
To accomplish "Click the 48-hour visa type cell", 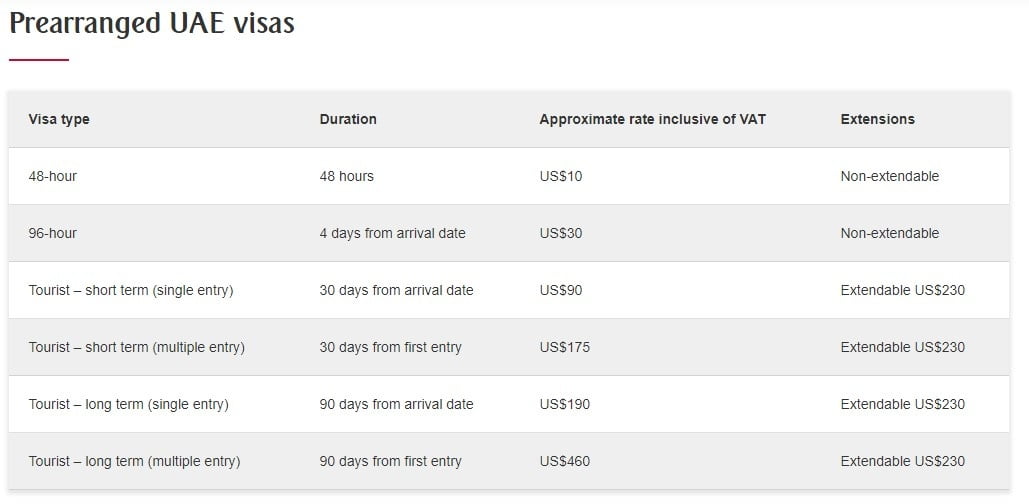I will point(53,176).
